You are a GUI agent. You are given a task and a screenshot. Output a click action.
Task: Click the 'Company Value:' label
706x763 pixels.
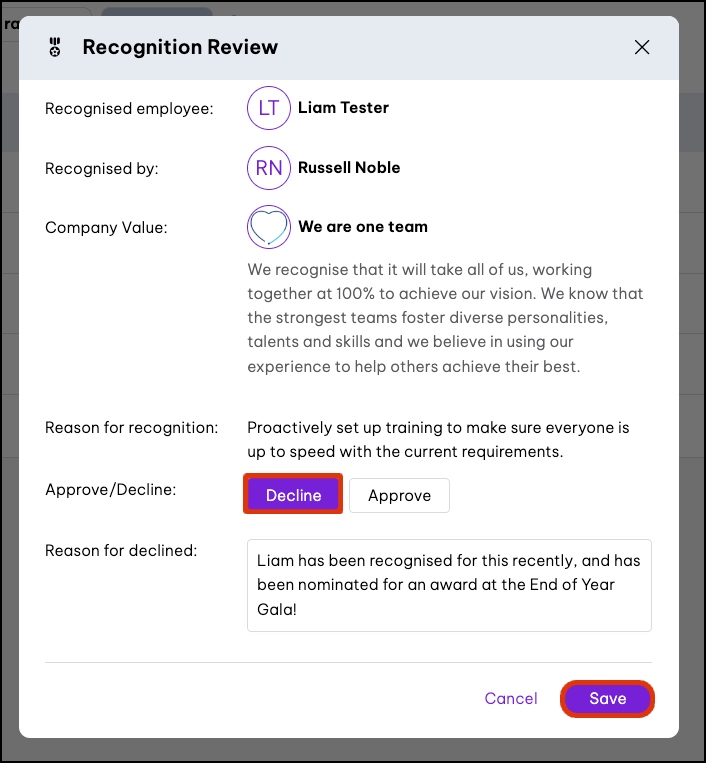tap(106, 228)
